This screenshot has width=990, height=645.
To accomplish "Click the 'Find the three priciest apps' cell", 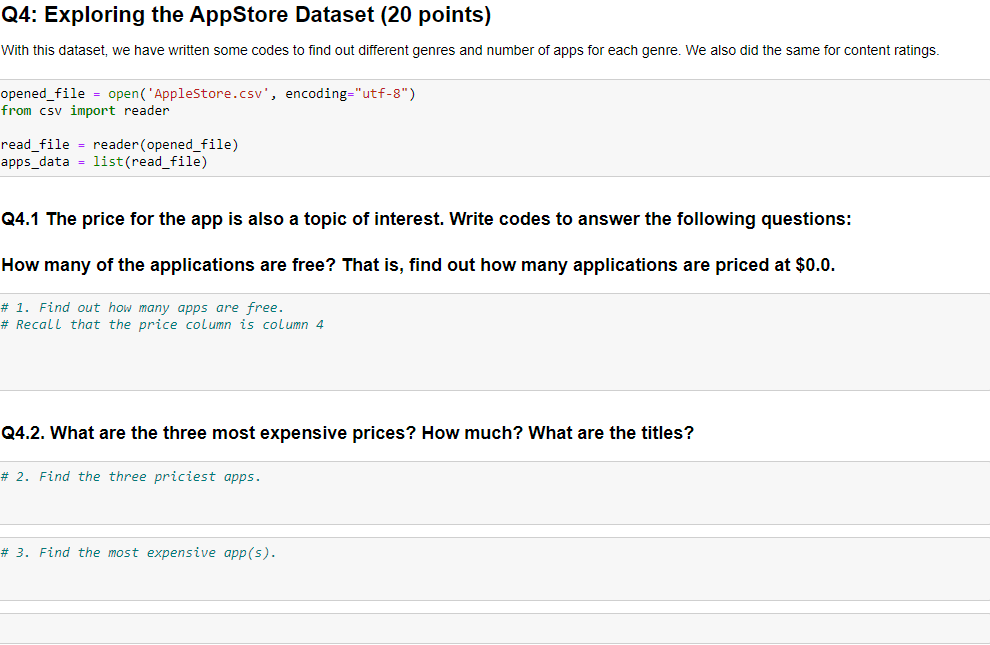I will [495, 493].
